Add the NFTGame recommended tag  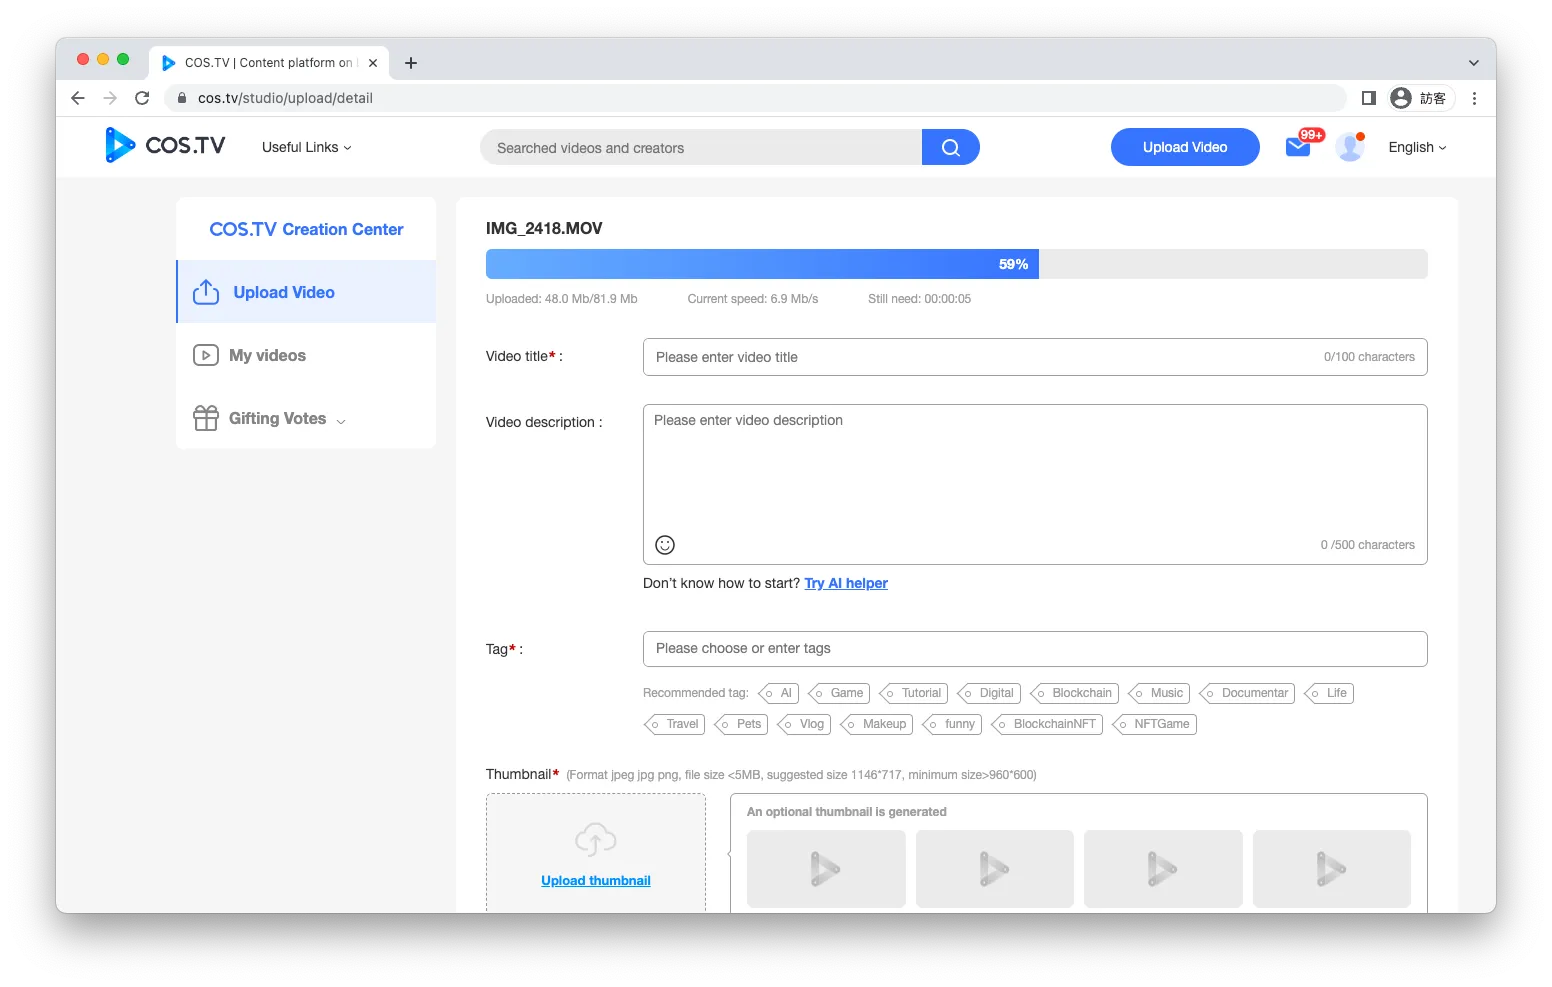coord(1154,724)
